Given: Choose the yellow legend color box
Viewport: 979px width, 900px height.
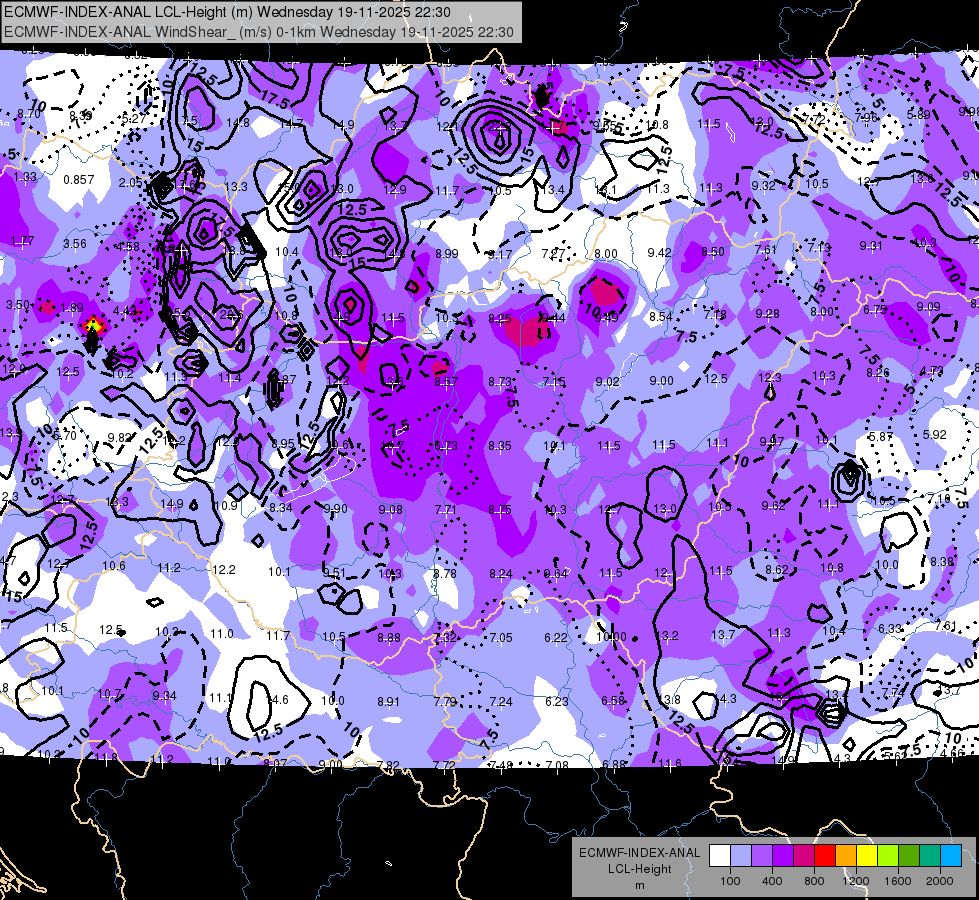Looking at the screenshot, I should pyautogui.click(x=867, y=856).
